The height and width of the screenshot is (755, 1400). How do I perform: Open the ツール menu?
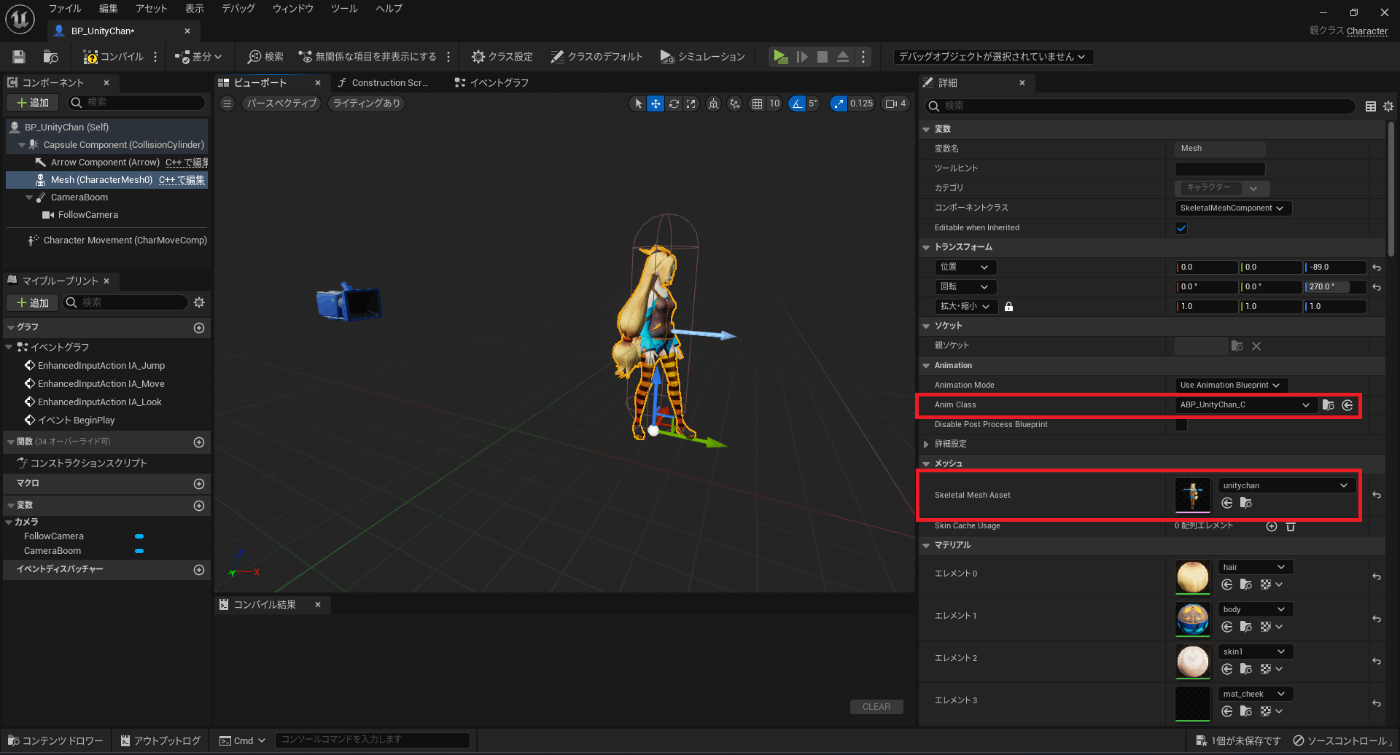point(344,8)
